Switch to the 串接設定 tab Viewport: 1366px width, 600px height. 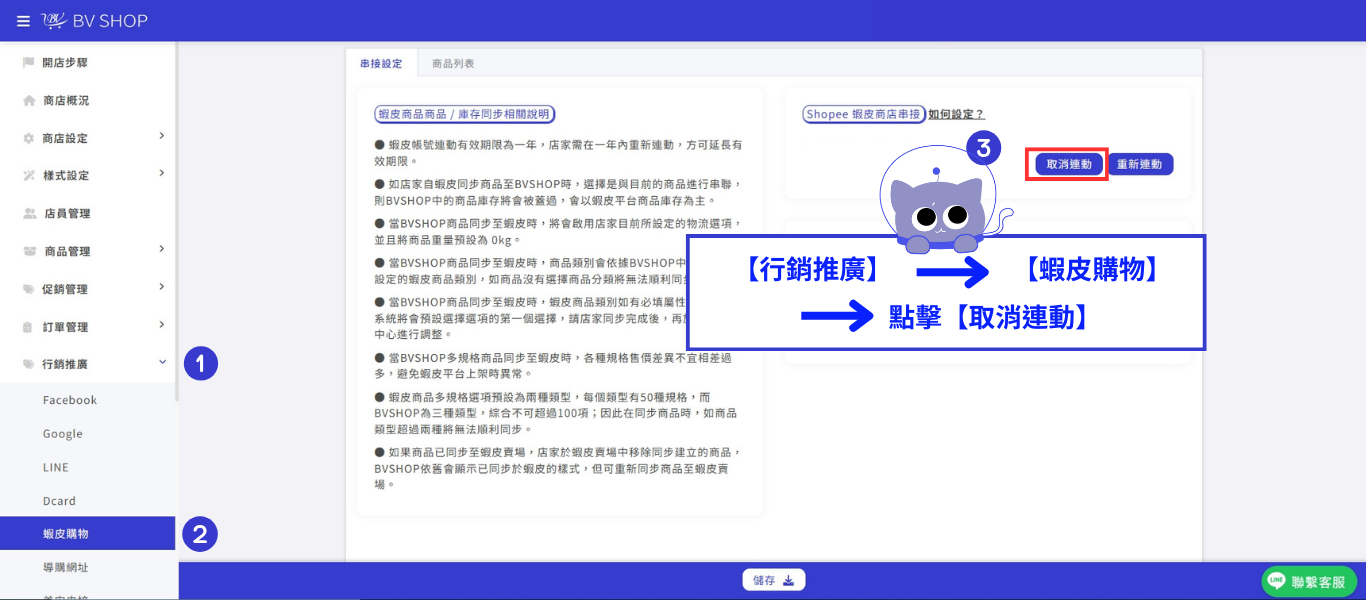point(381,64)
